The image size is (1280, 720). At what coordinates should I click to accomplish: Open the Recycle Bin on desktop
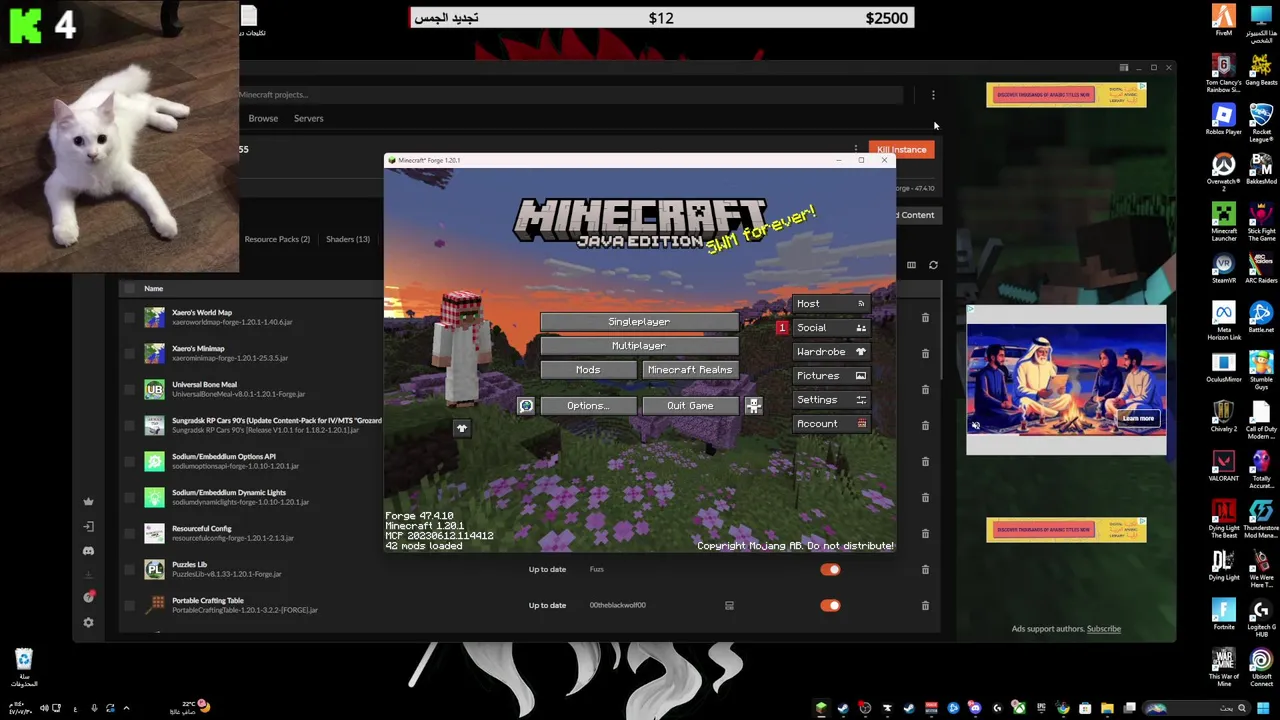[x=23, y=668]
